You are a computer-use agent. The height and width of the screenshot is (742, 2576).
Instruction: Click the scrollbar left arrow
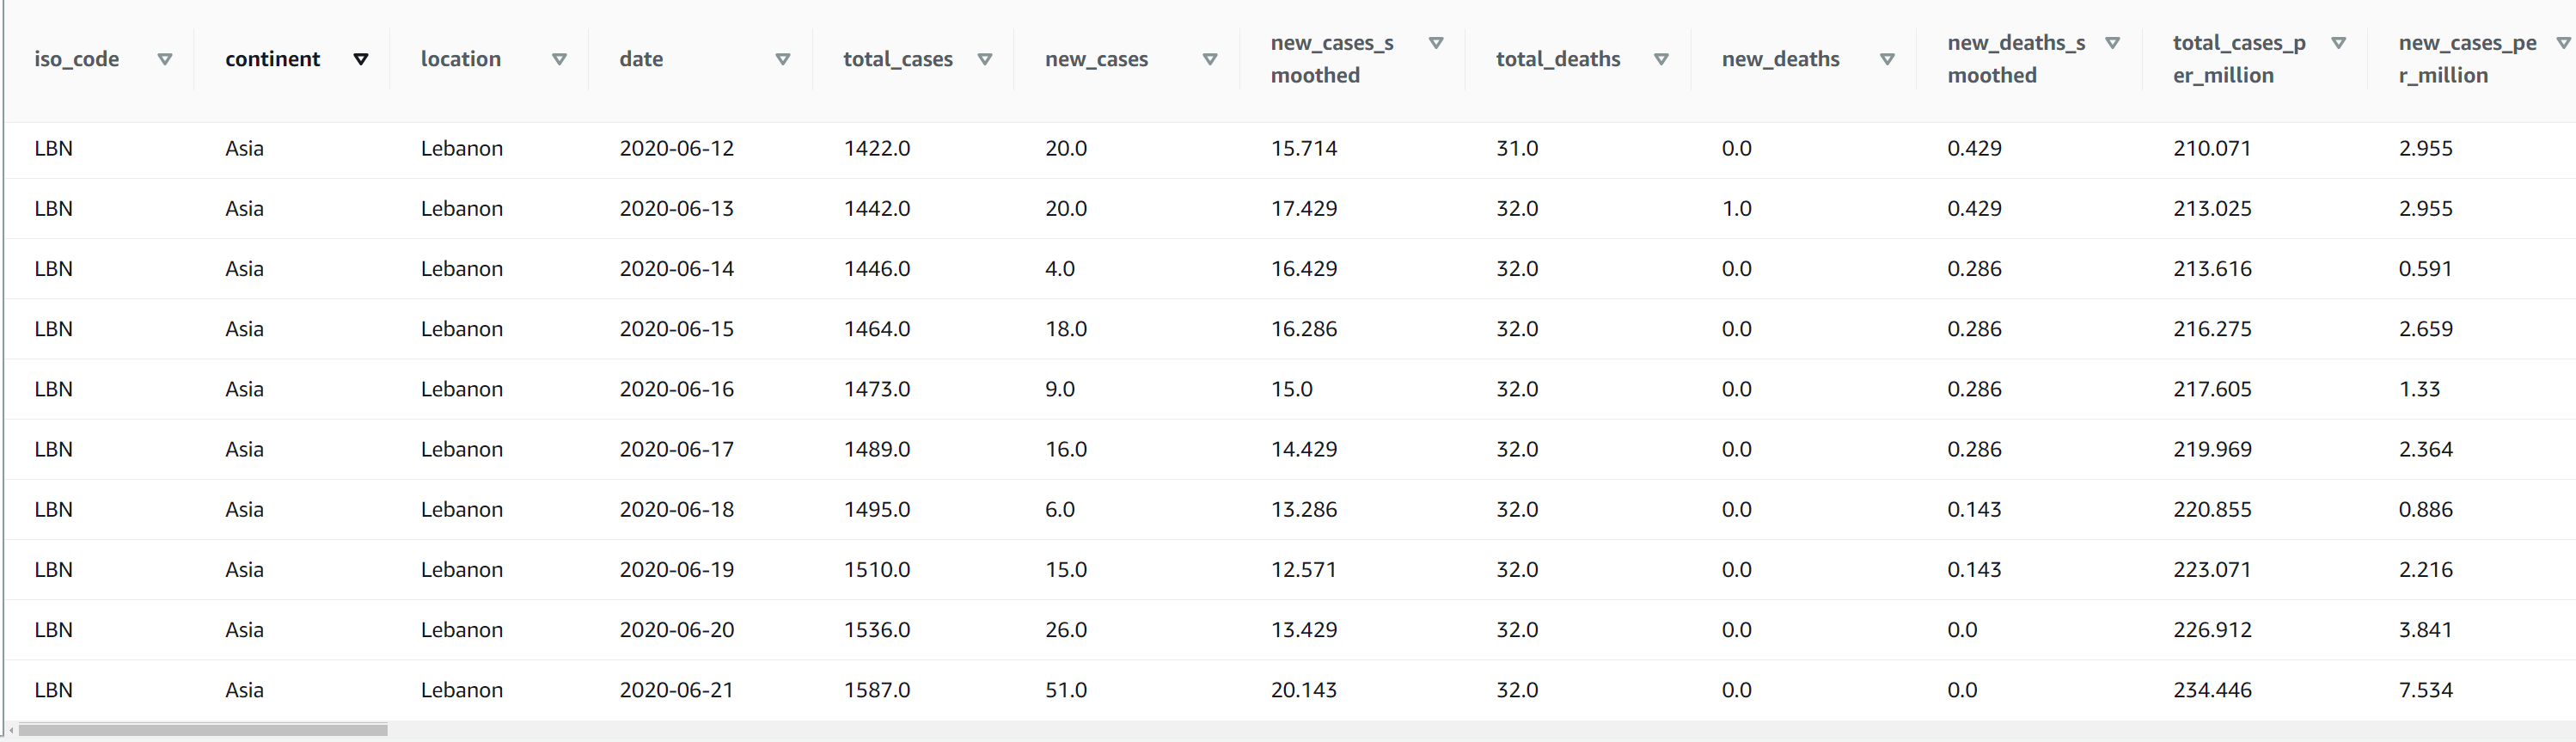tap(11, 730)
